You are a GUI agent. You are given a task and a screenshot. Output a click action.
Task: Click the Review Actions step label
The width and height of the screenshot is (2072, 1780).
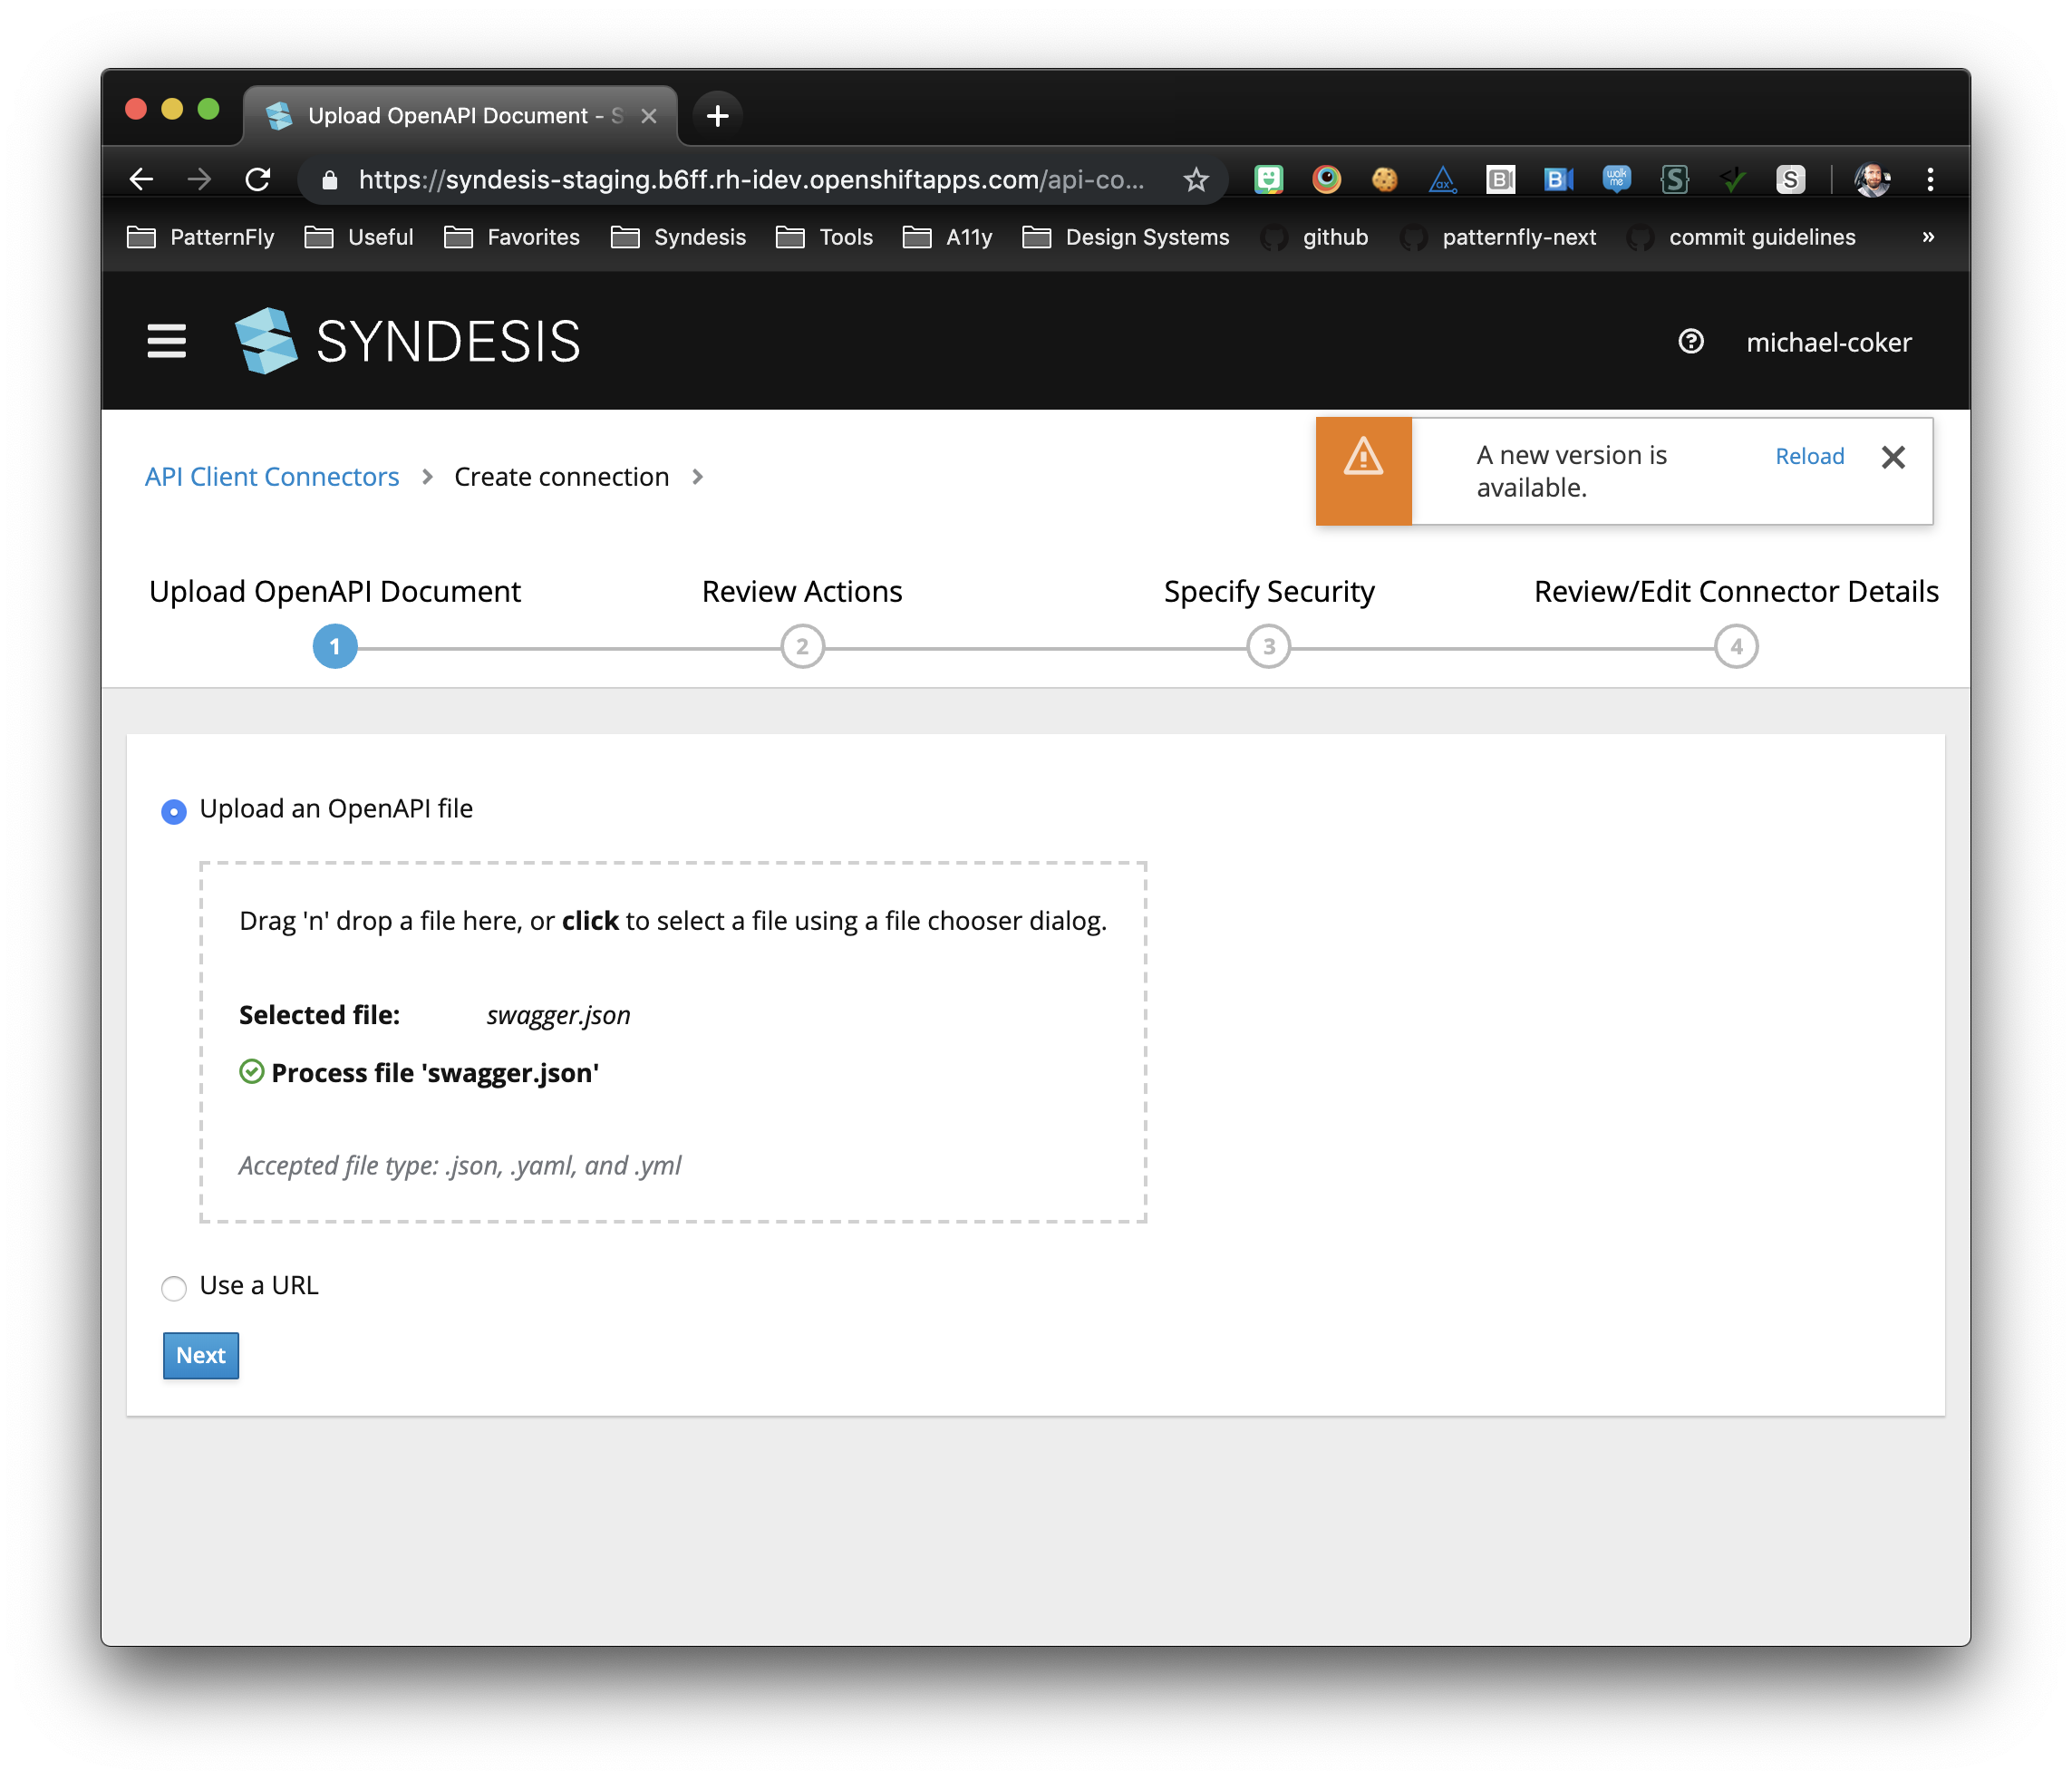pos(802,591)
